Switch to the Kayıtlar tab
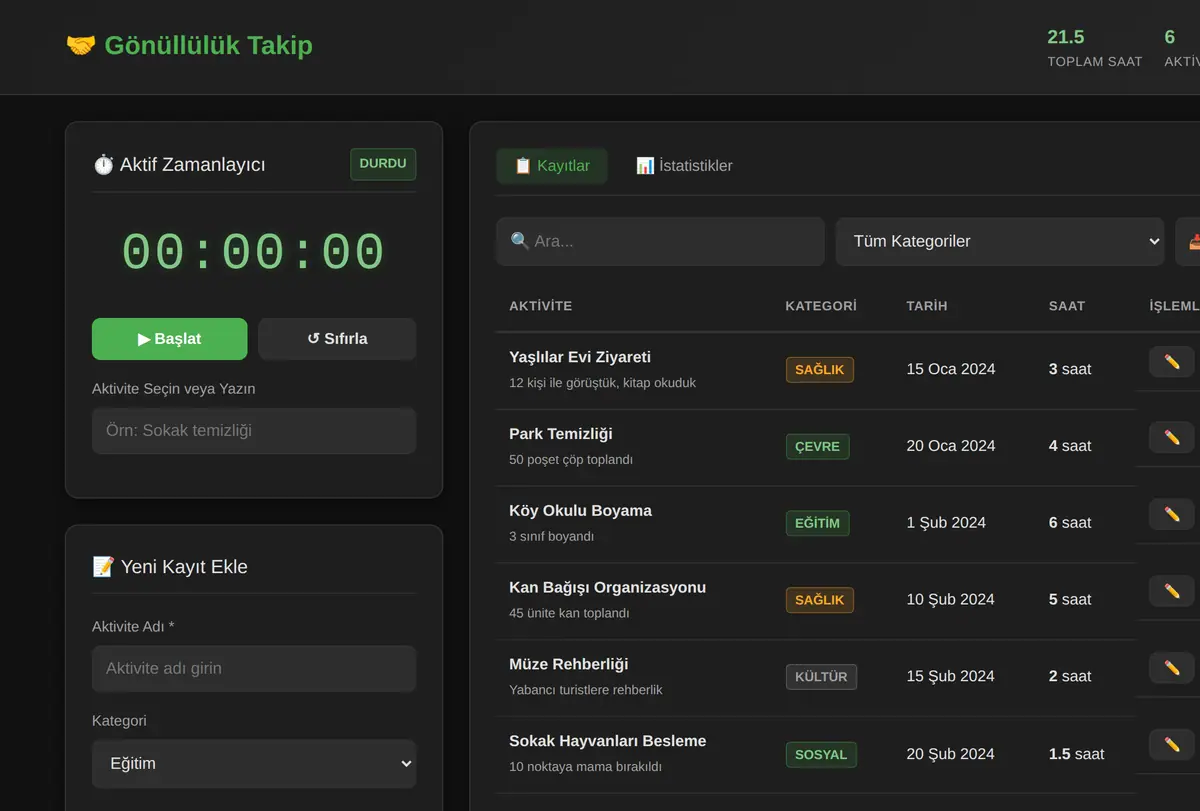 pyautogui.click(x=552, y=166)
